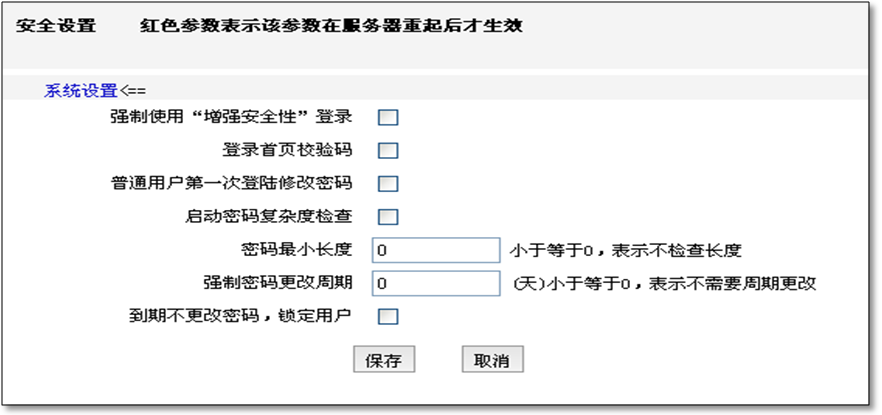
Task: Enable the 强制使用"增强安全性"登录 checkbox
Action: [x=388, y=118]
